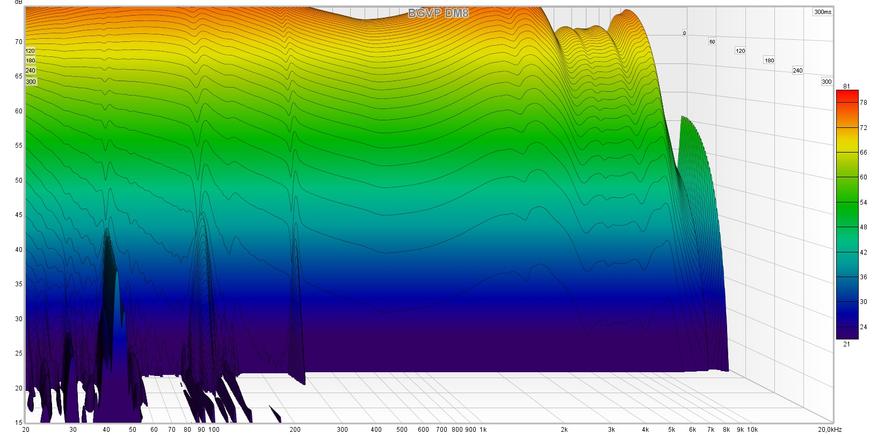
Task: Click the 2k label on the frequency axis
Action: tap(564, 430)
